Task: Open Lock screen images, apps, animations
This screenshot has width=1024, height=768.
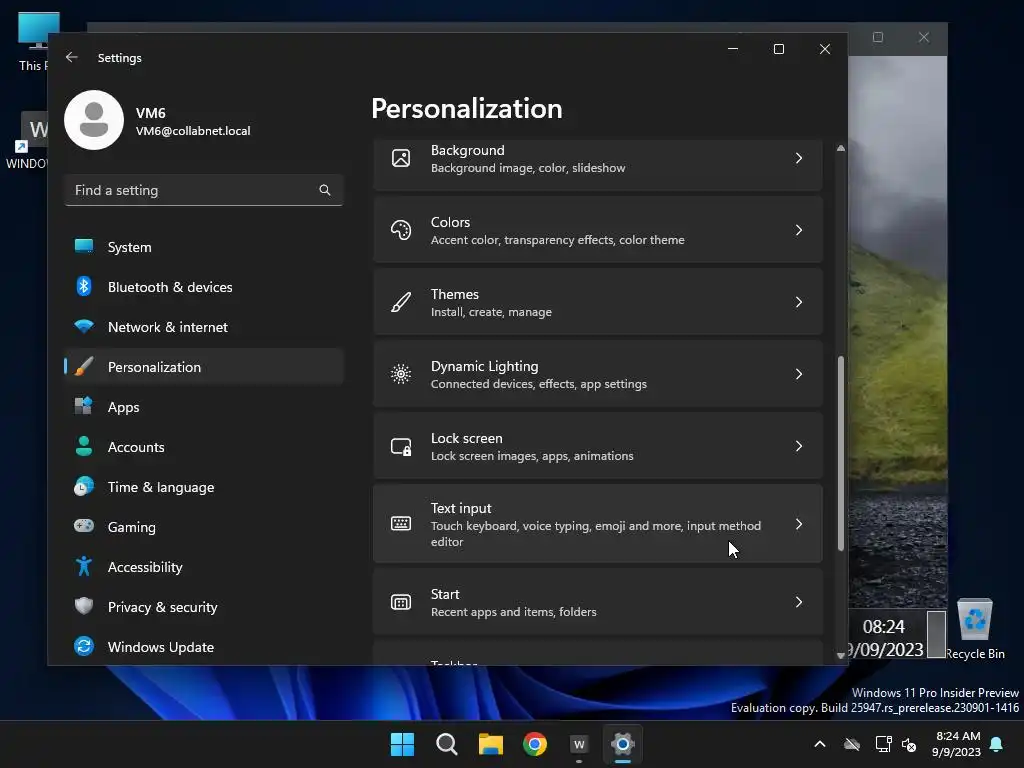Action: [598, 446]
